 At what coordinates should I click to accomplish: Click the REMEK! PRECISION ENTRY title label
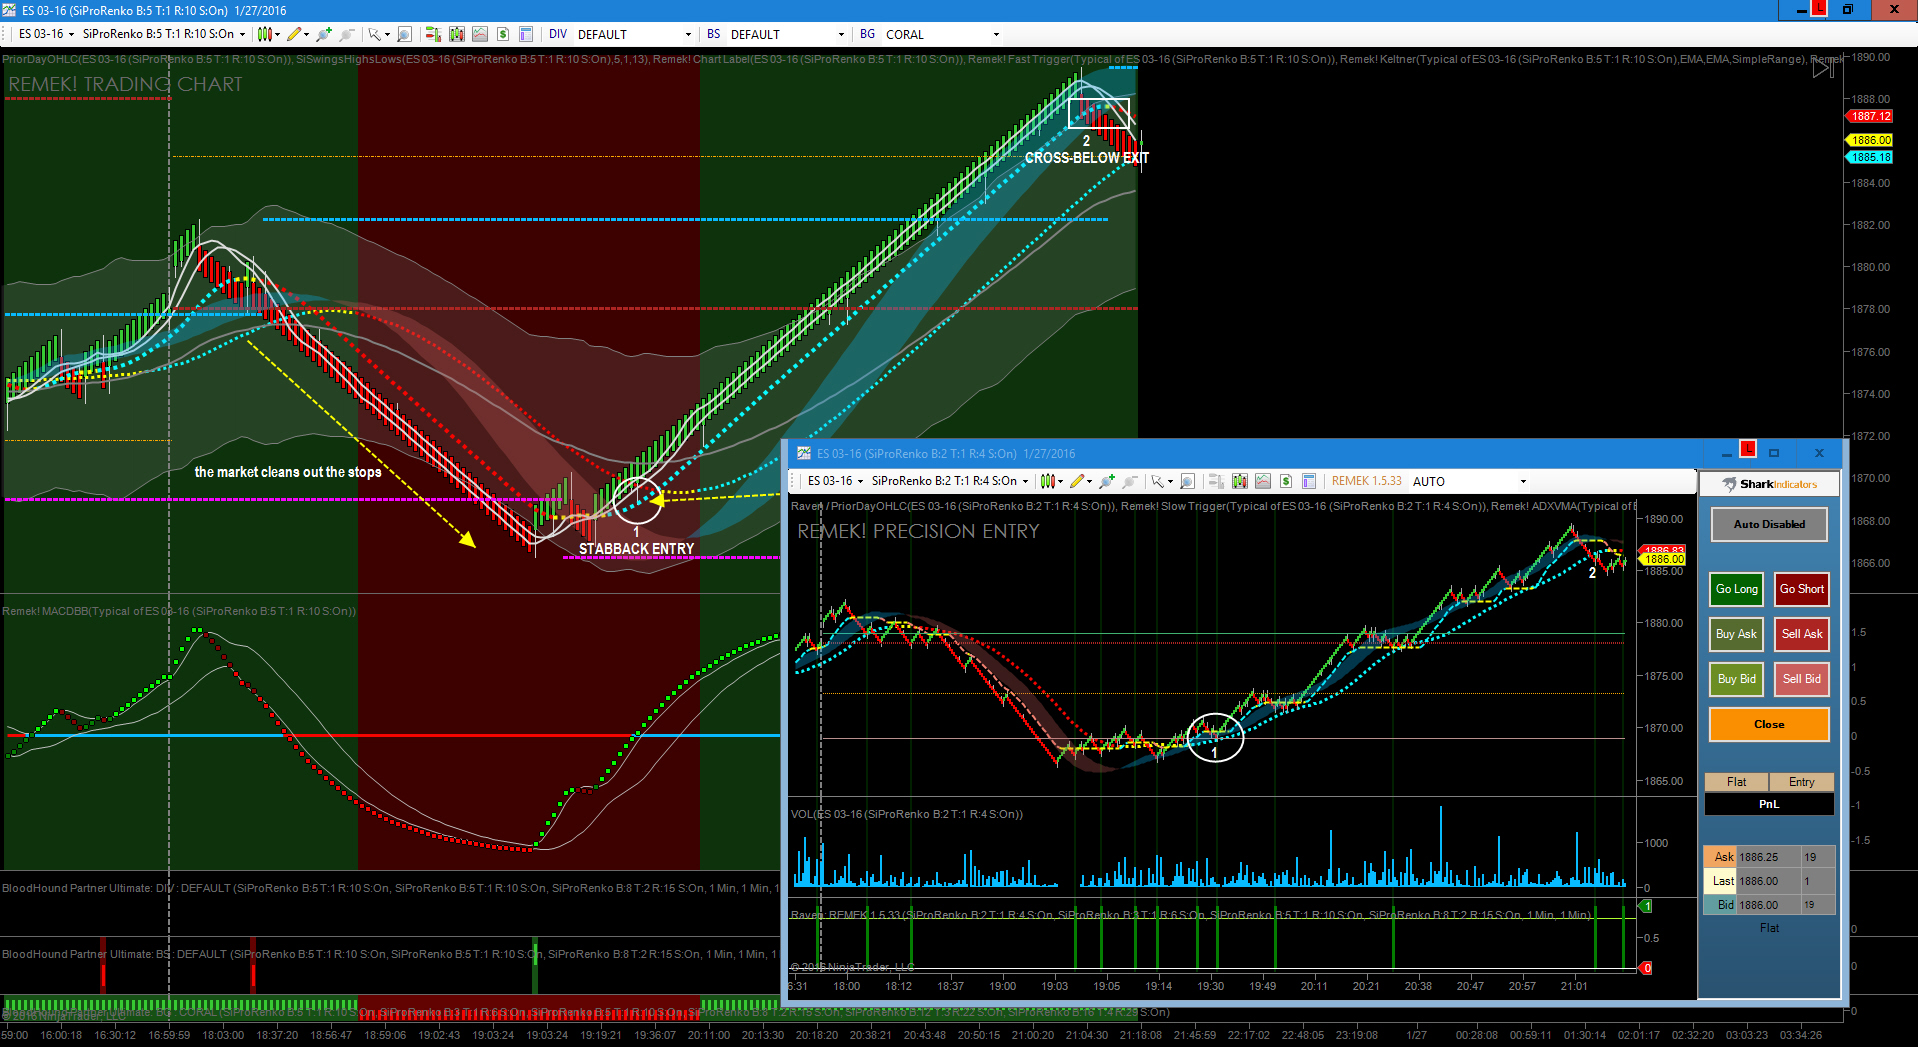pos(918,532)
